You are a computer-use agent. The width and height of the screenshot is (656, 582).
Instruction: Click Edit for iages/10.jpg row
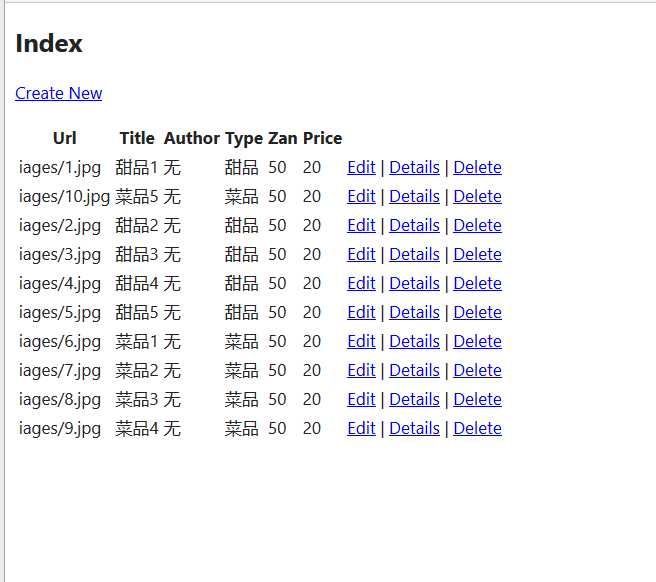361,196
